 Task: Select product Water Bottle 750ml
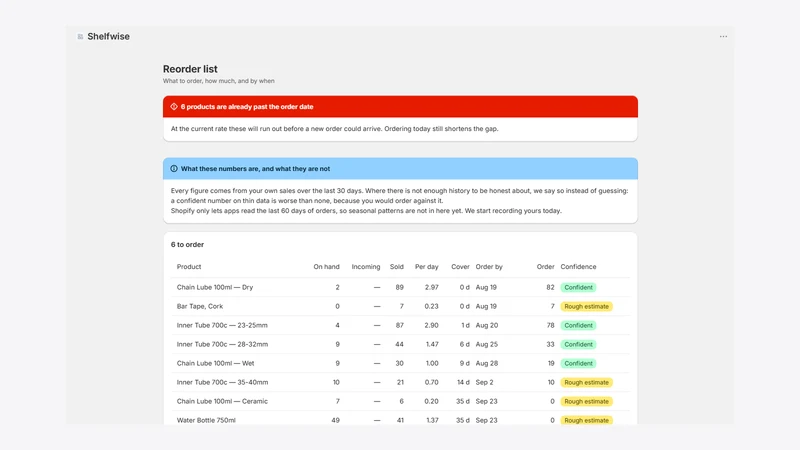pos(206,420)
